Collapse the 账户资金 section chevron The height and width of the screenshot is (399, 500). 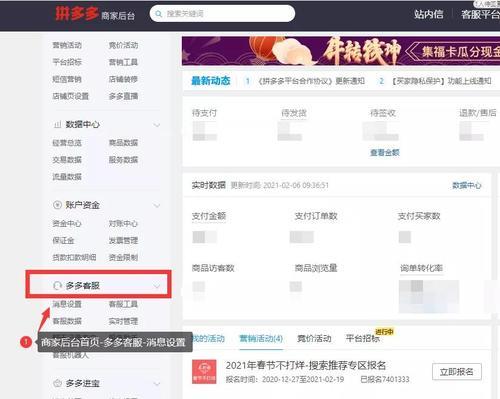(x=157, y=205)
